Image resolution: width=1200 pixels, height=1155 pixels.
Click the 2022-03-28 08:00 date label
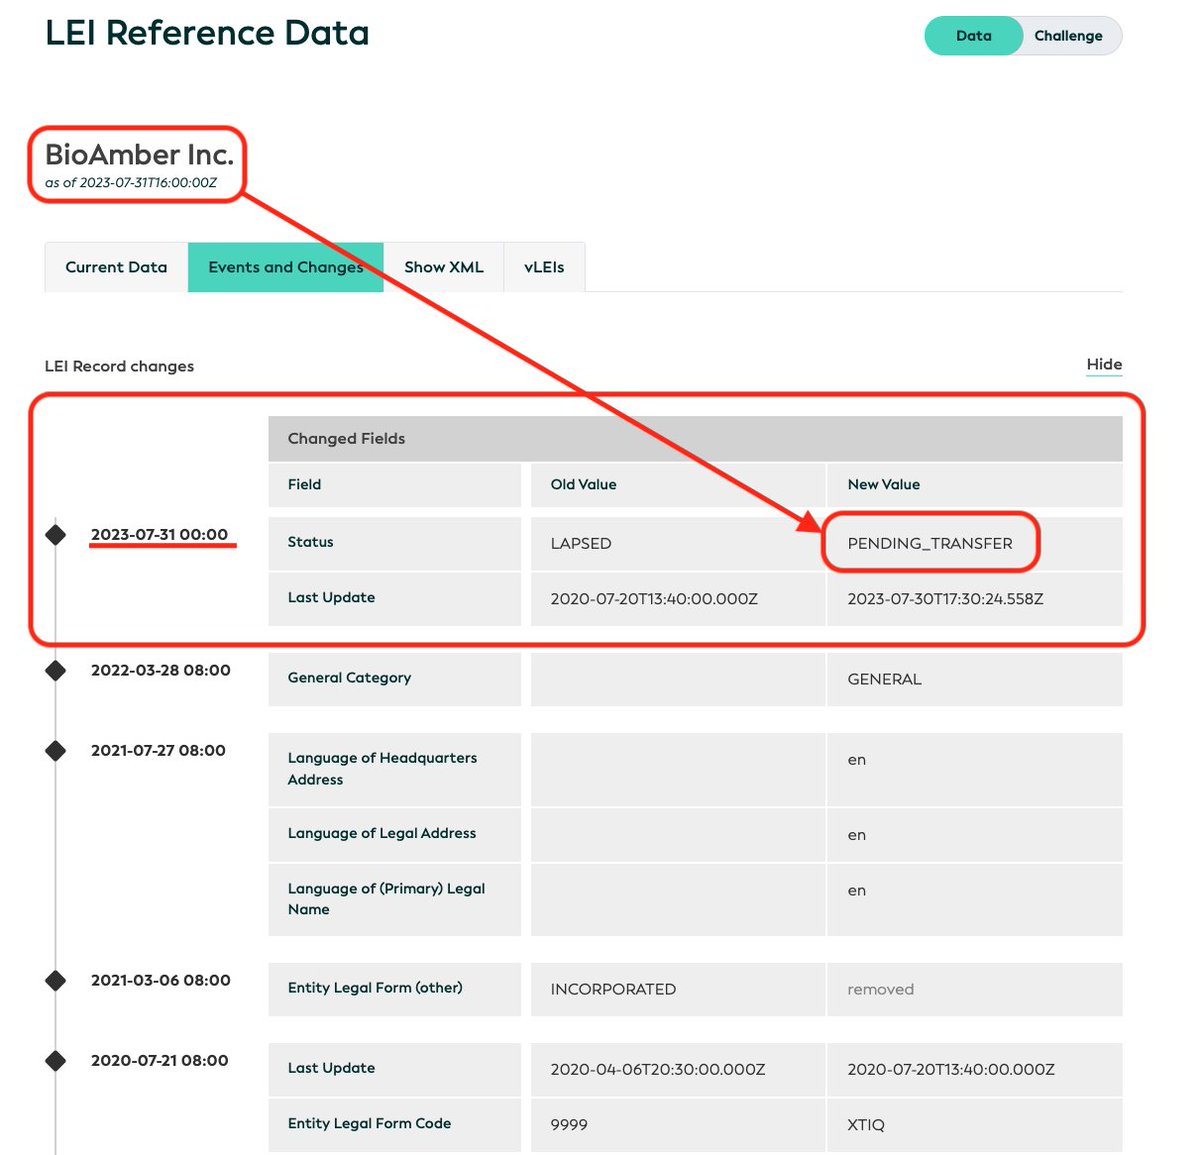click(x=161, y=670)
